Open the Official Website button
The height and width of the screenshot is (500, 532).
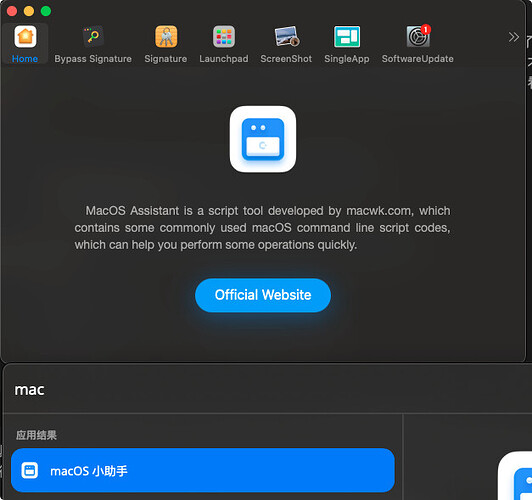(x=263, y=295)
